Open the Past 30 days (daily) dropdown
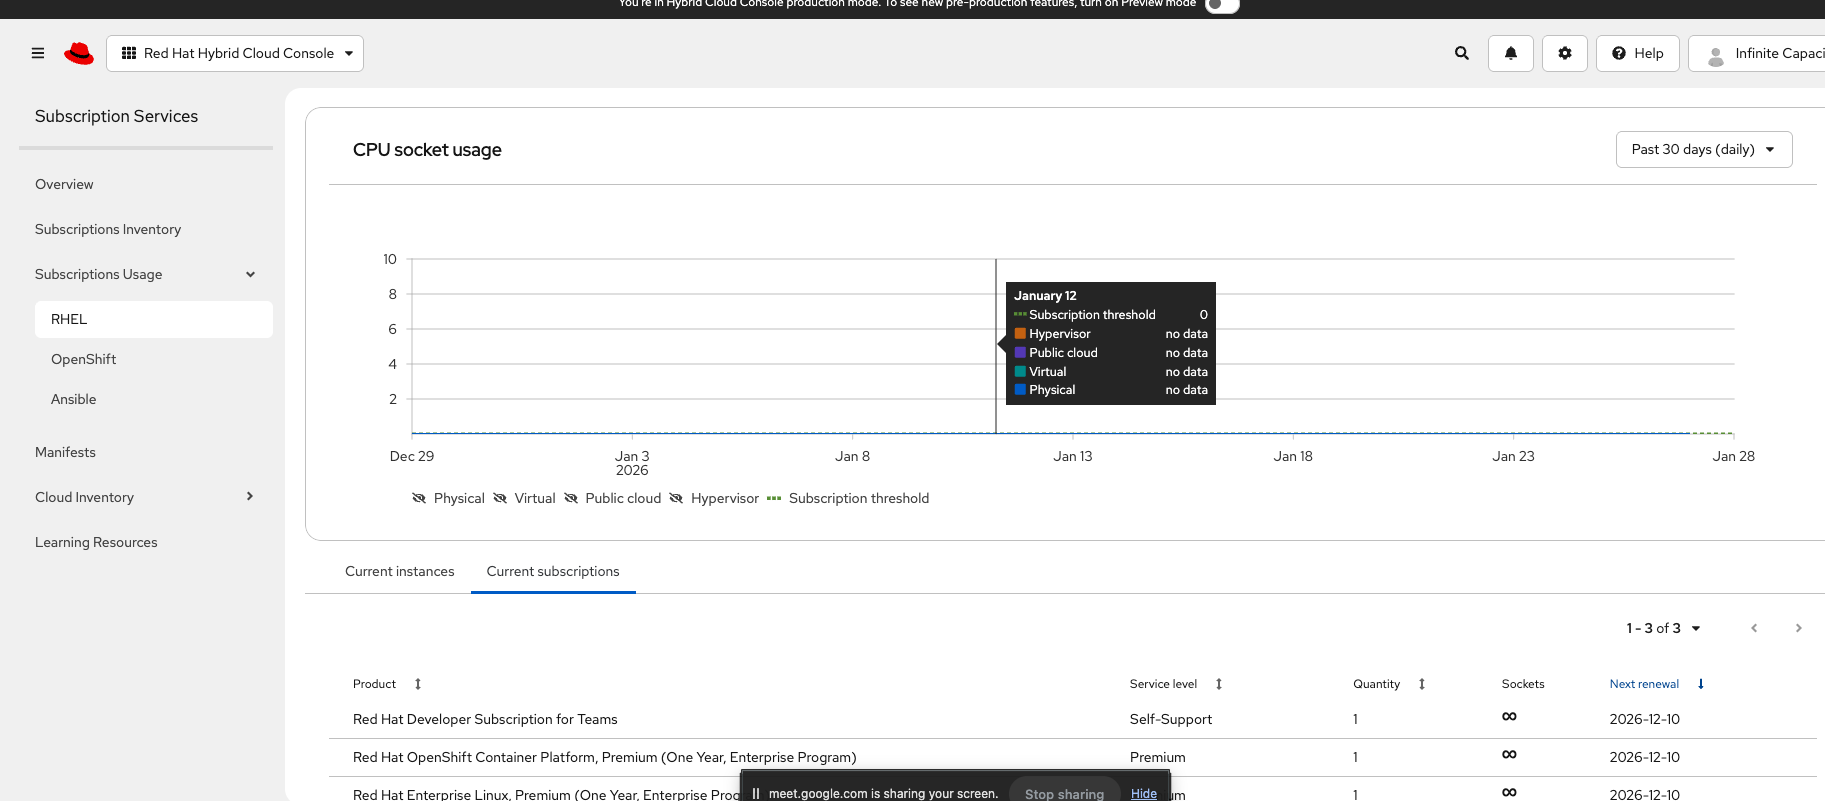1825x801 pixels. 1704,149
